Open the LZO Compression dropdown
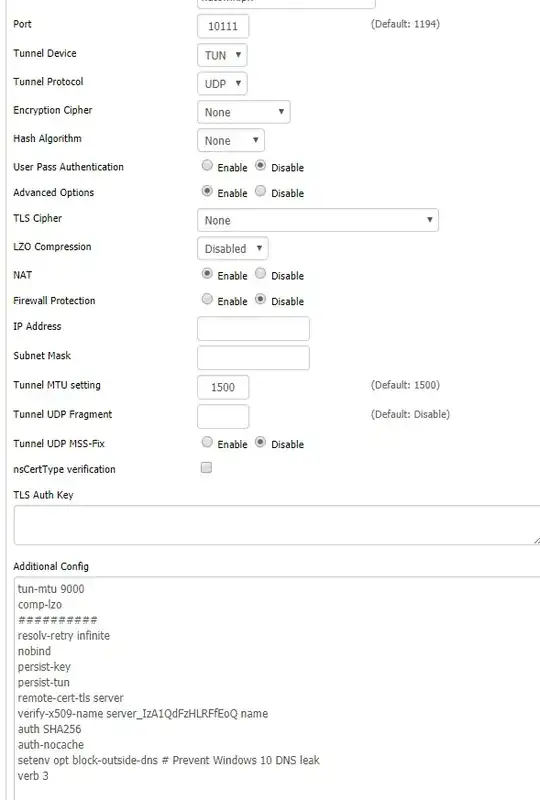Viewport: 540px width, 800px height. 232,248
